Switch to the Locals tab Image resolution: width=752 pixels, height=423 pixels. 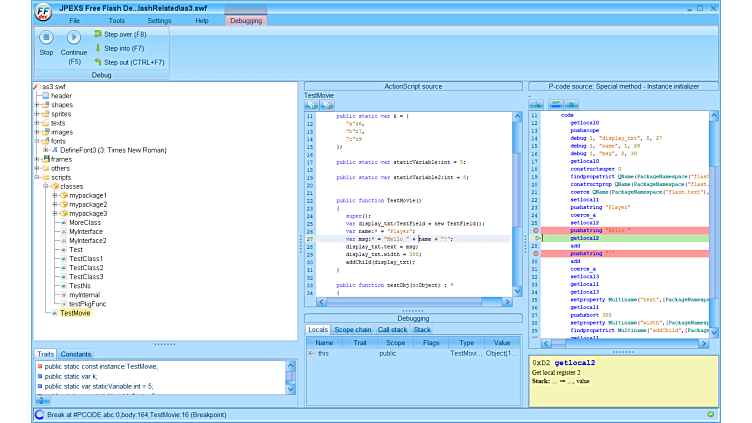coord(317,329)
